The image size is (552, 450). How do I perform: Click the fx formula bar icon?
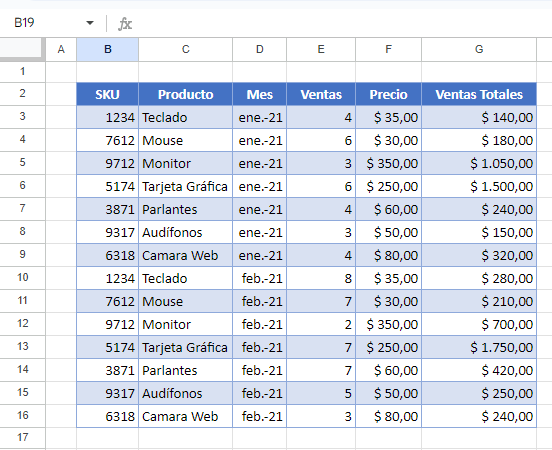tap(125, 24)
